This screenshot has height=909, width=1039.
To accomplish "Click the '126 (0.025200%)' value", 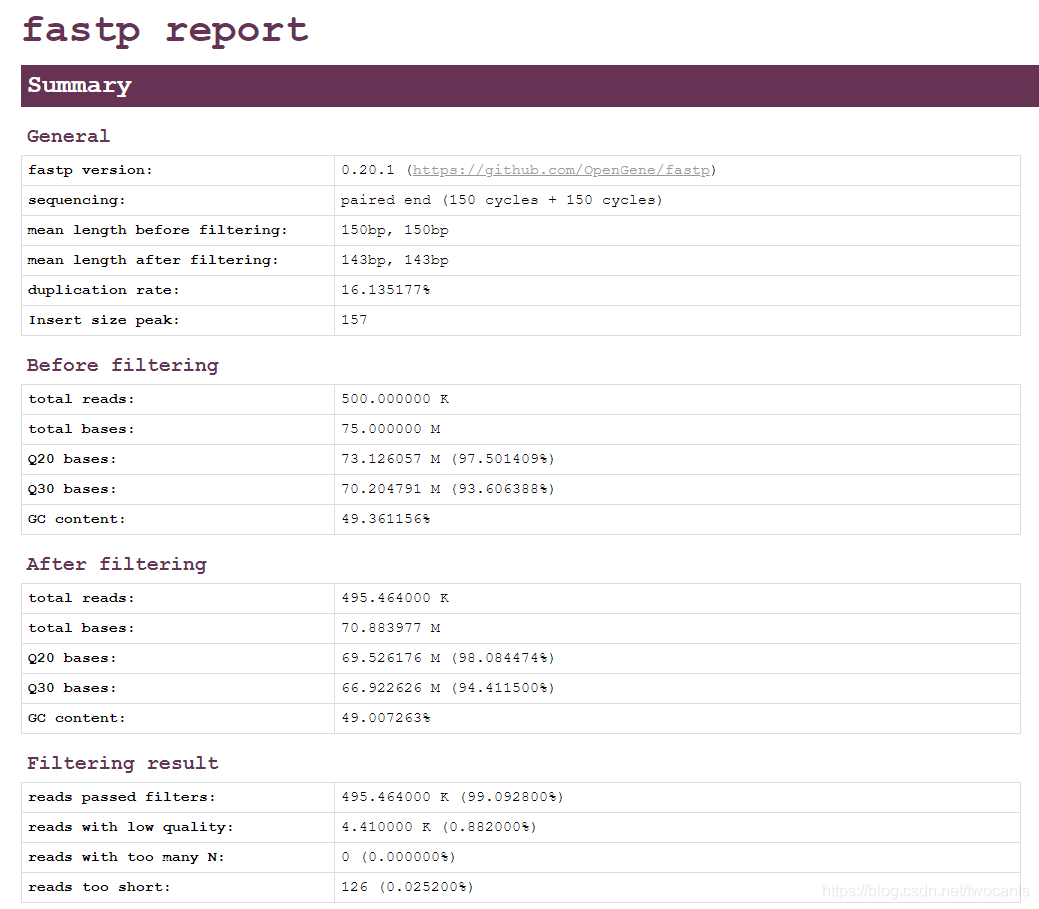I will tap(408, 887).
